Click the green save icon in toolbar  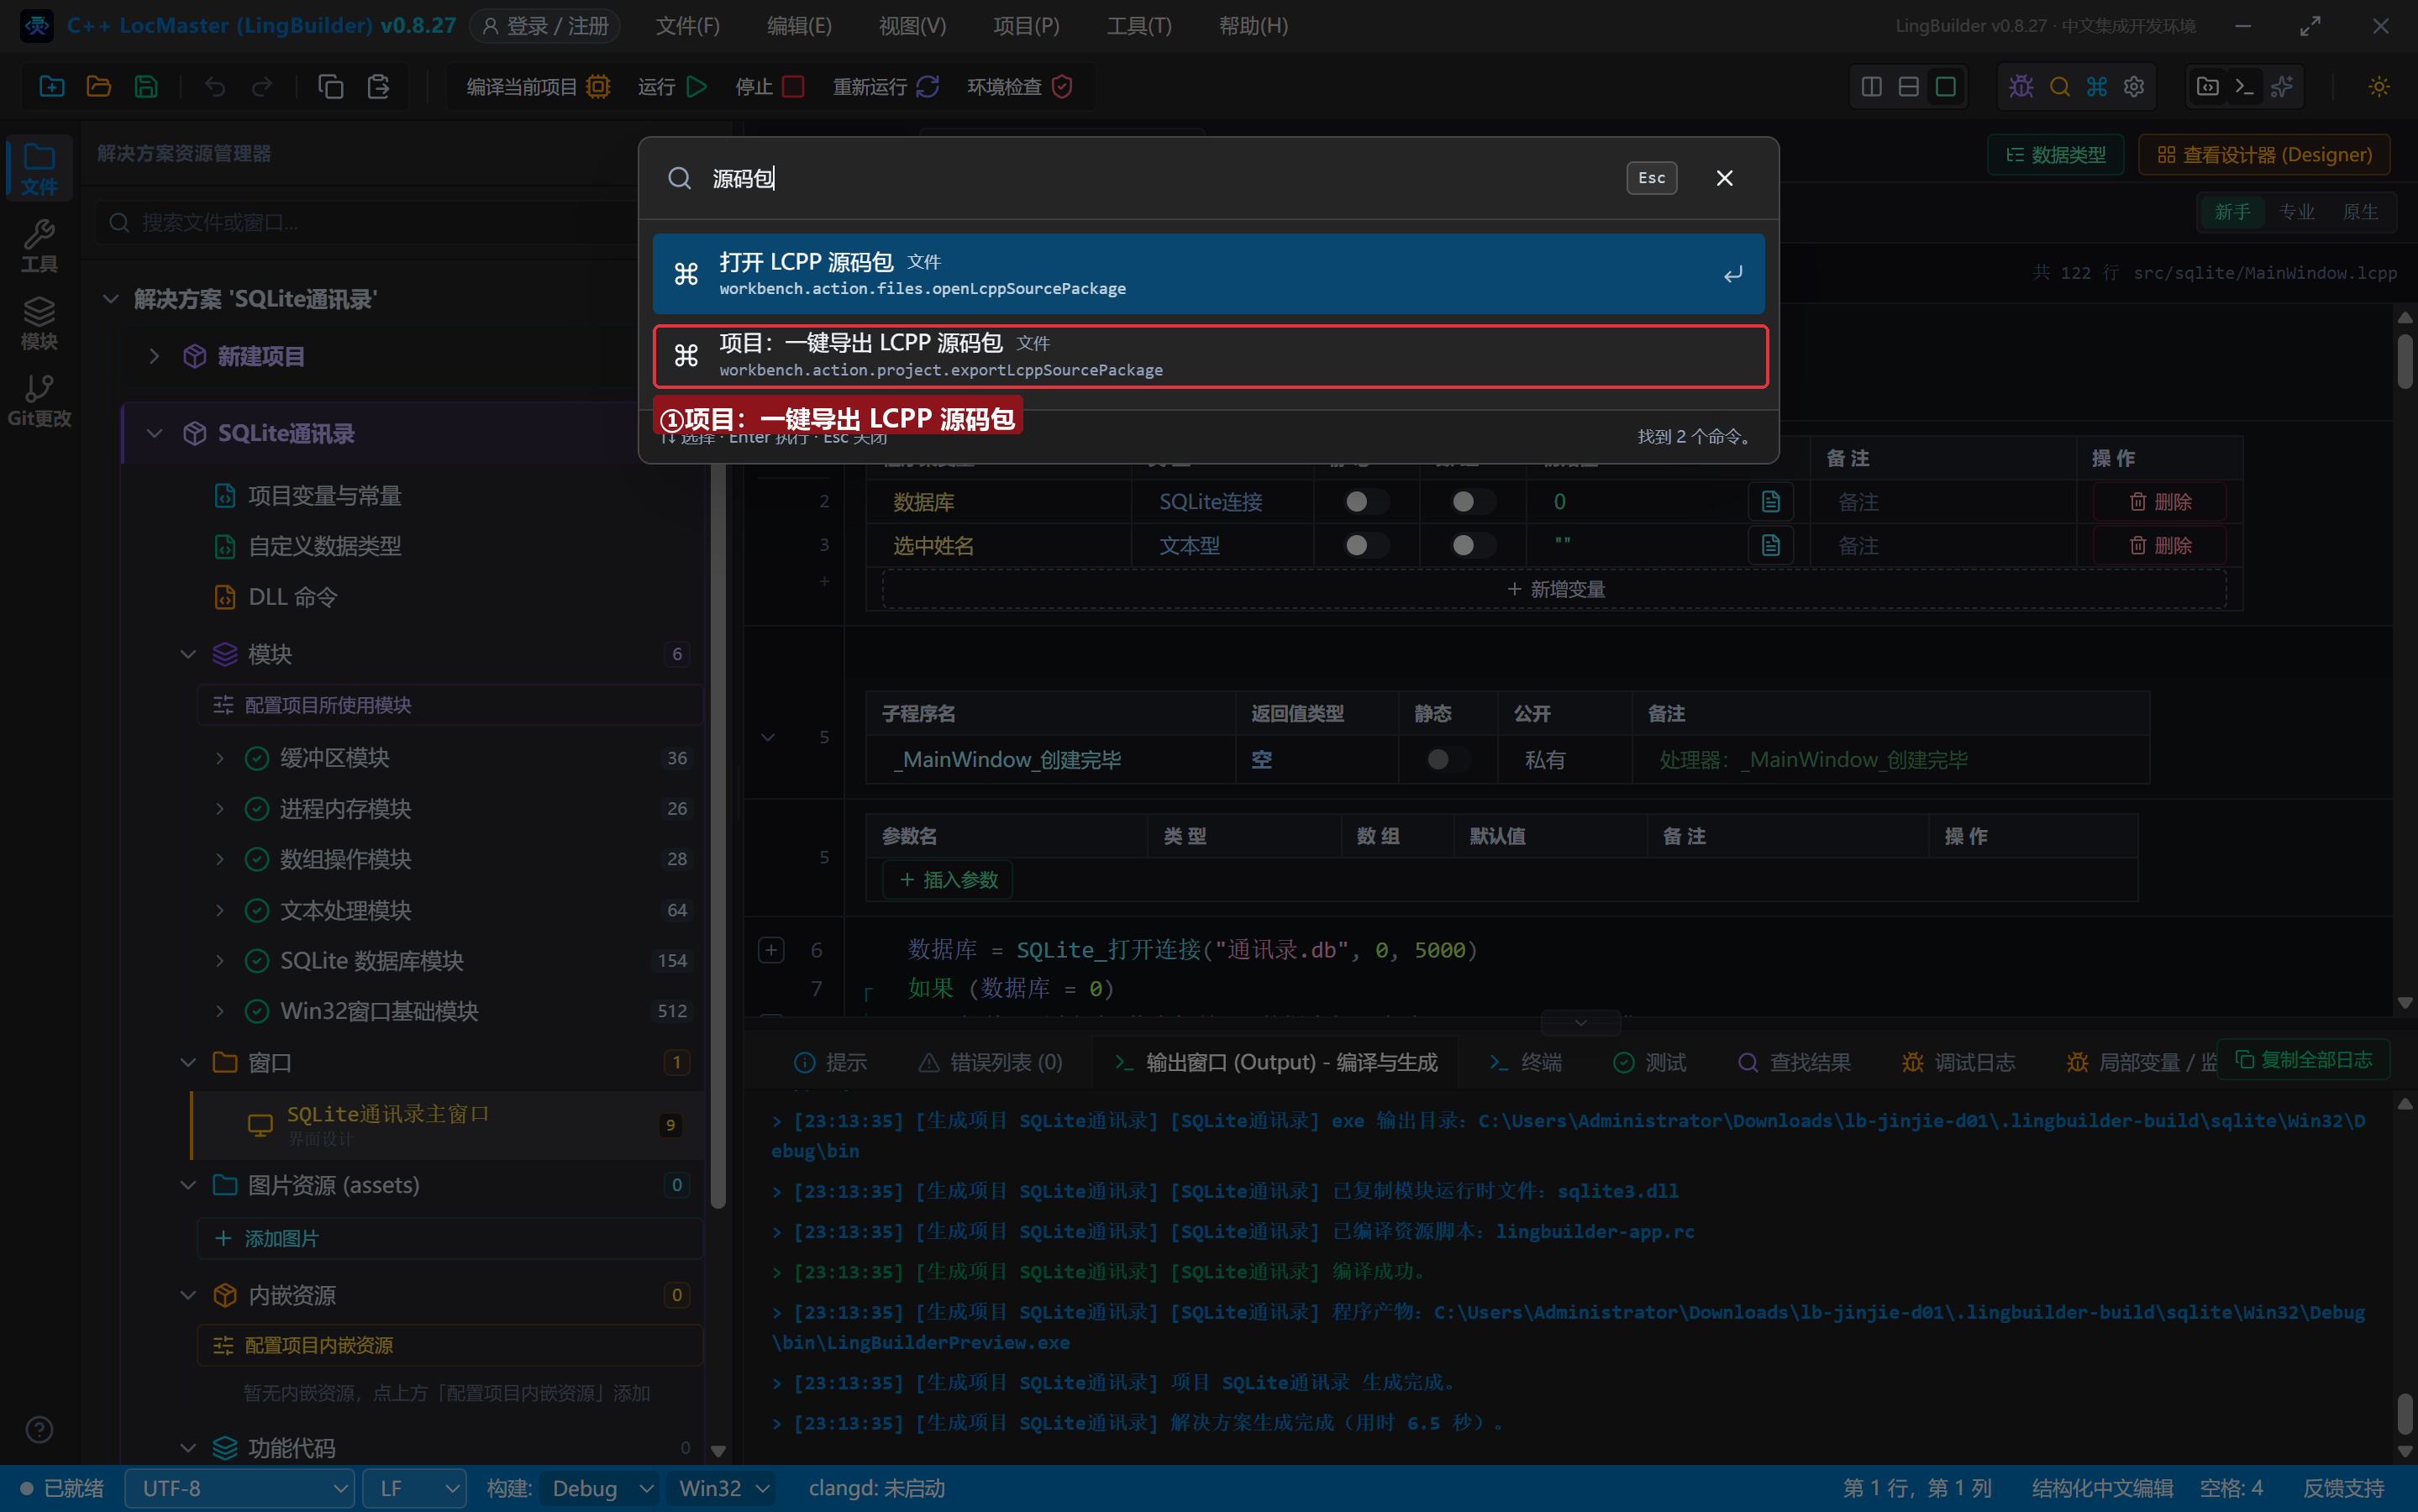(x=146, y=87)
